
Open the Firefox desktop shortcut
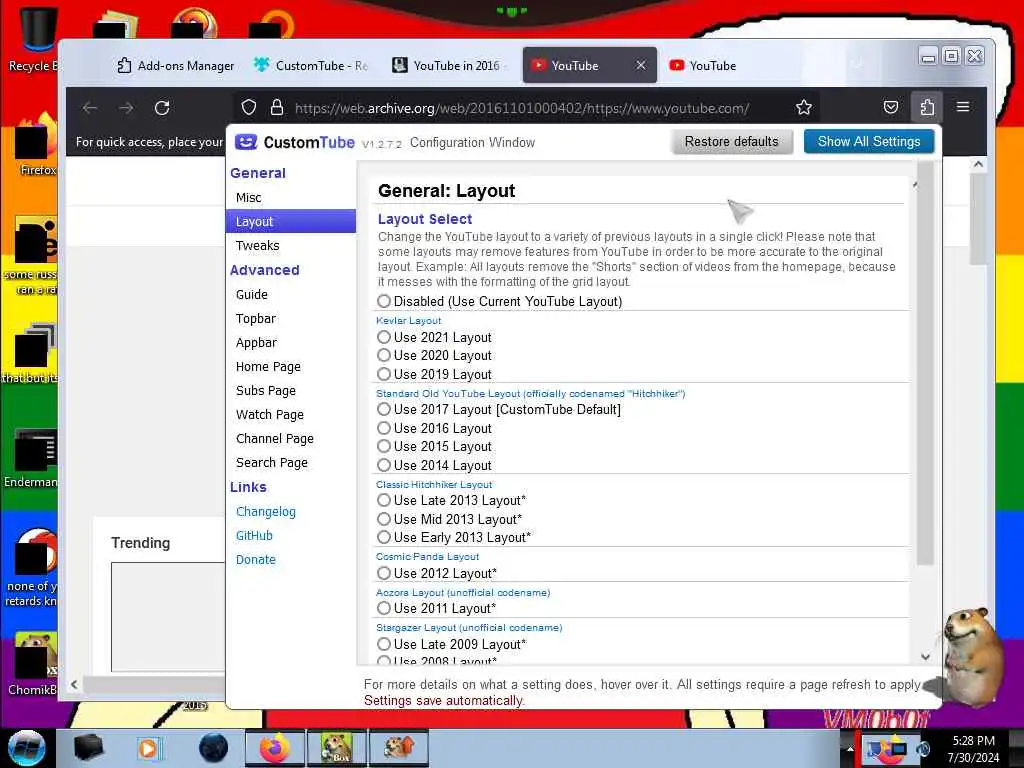coord(36,145)
